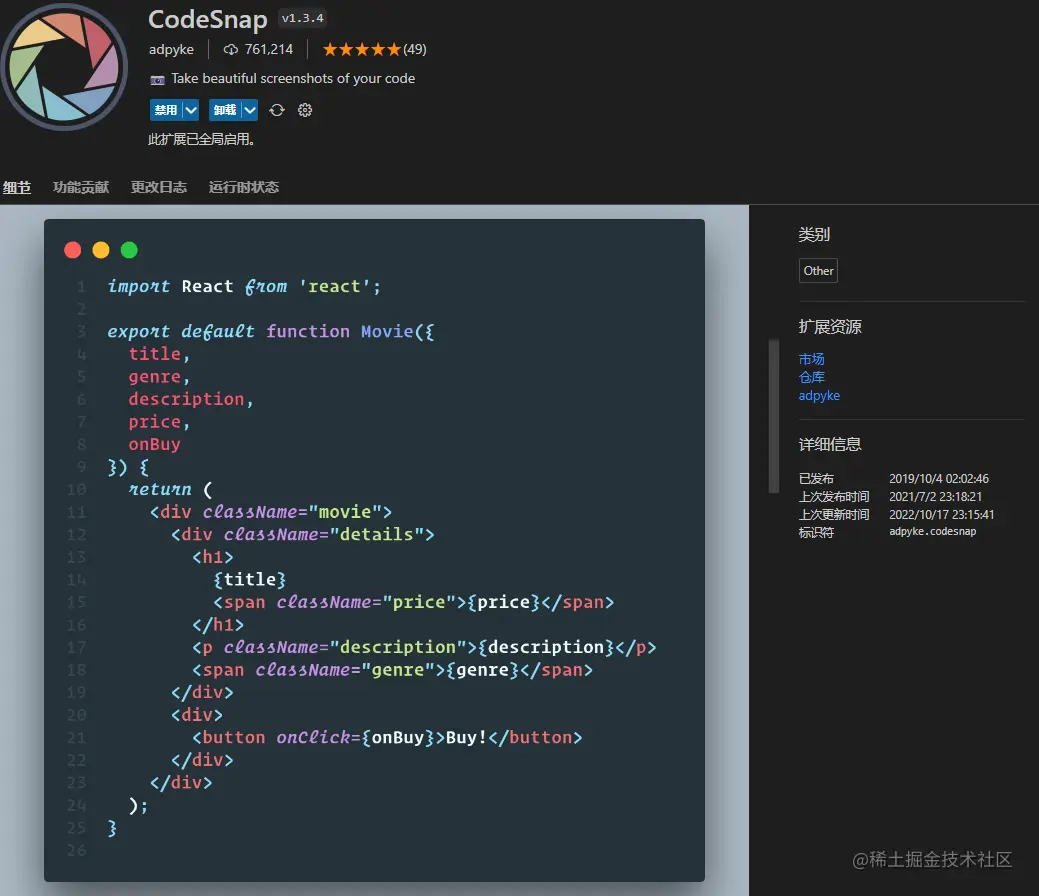Click the red window dot in code preview
1039x896 pixels.
tap(73, 250)
